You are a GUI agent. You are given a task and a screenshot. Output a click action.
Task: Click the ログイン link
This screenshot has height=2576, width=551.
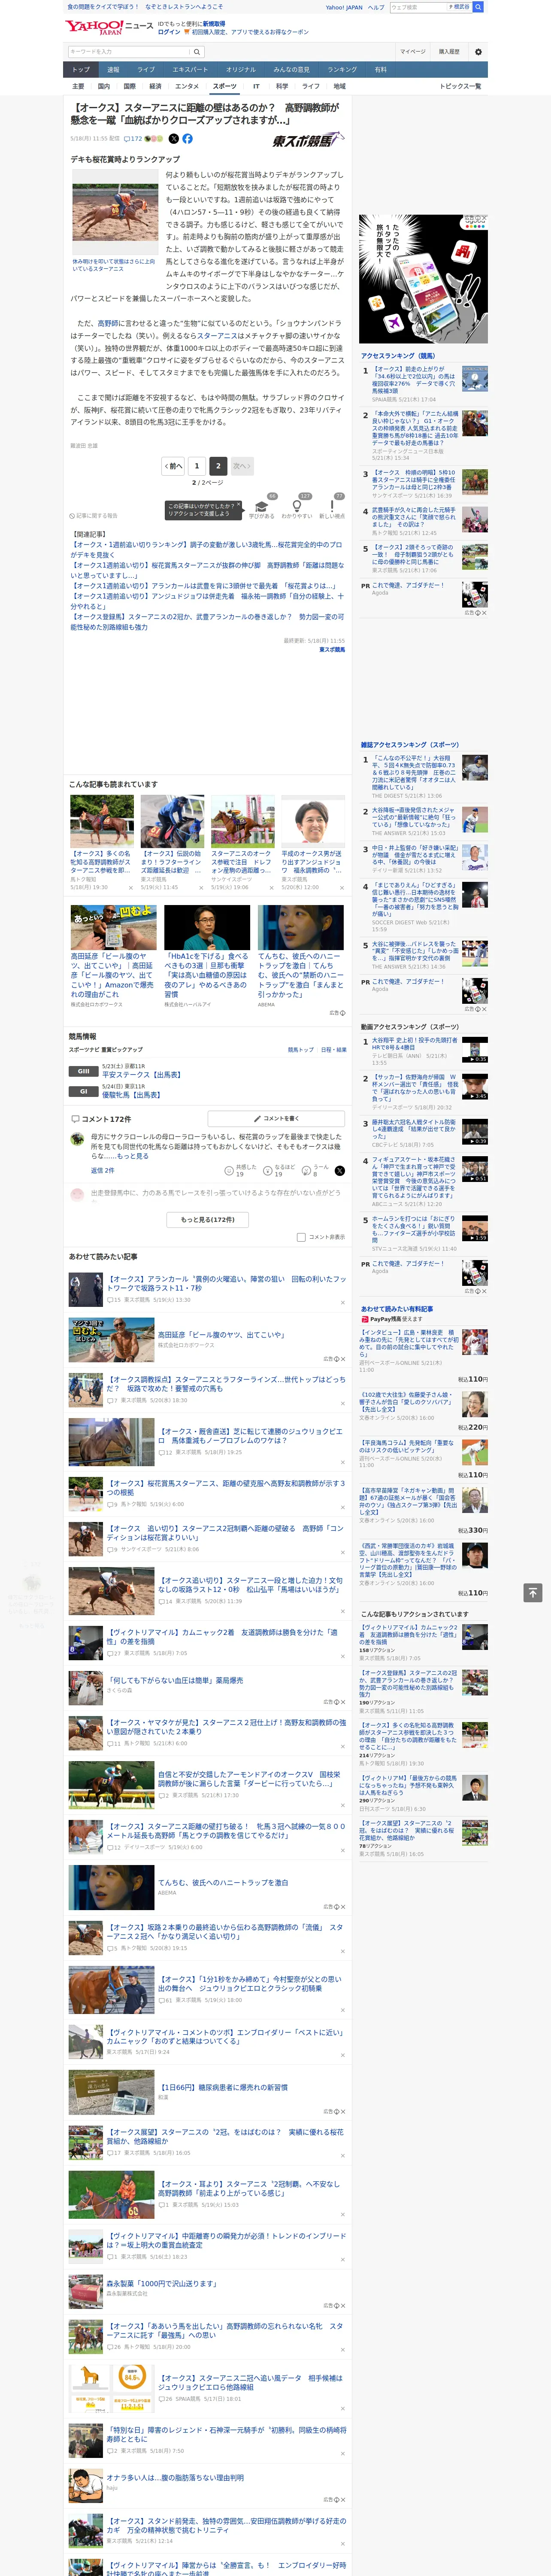click(x=169, y=32)
